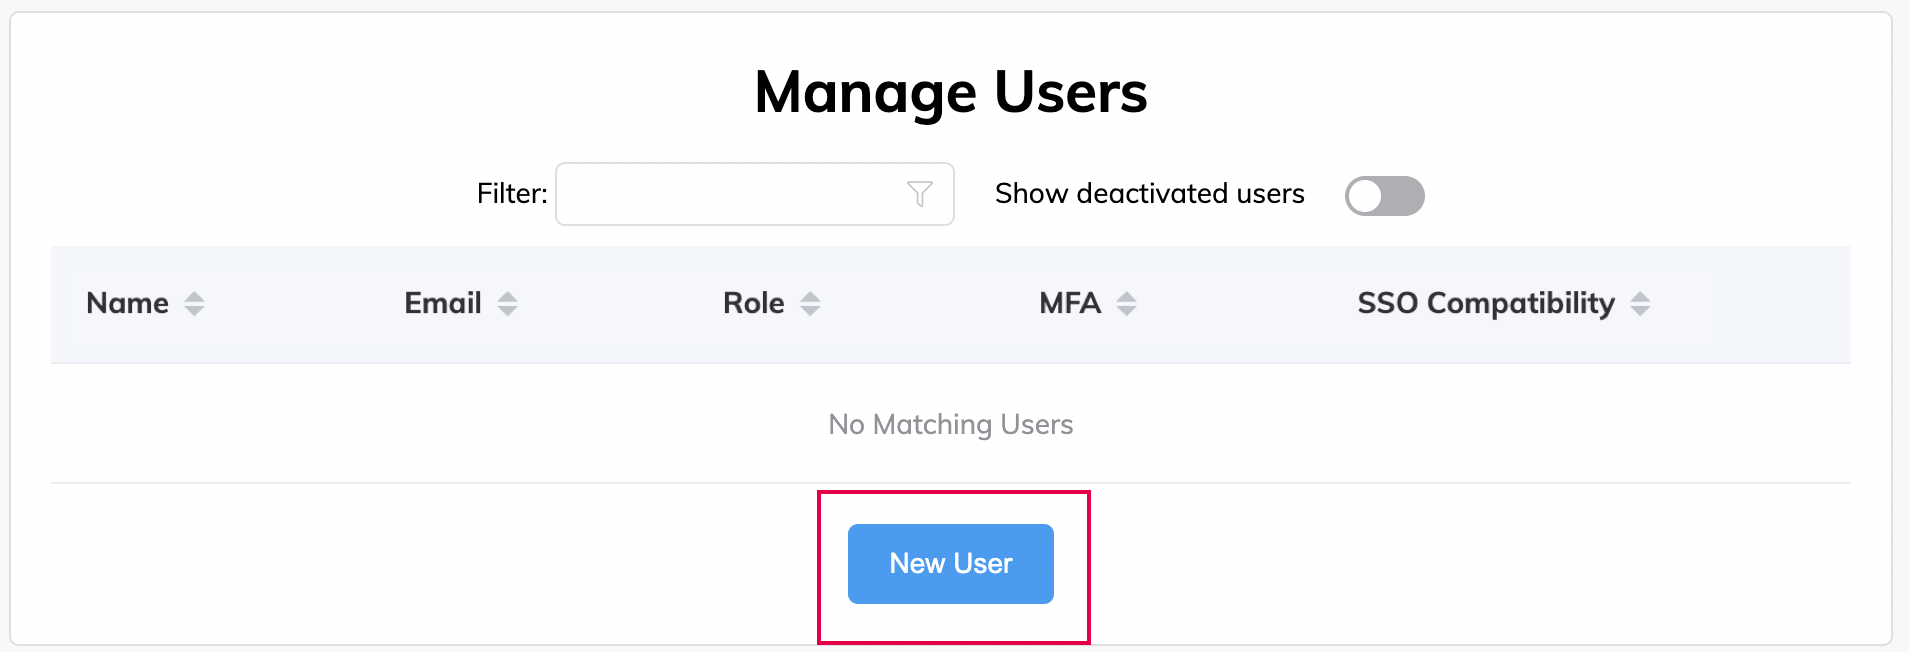Image resolution: width=1909 pixels, height=652 pixels.
Task: Sort the table by the MFA header
Action: pyautogui.click(x=1070, y=303)
